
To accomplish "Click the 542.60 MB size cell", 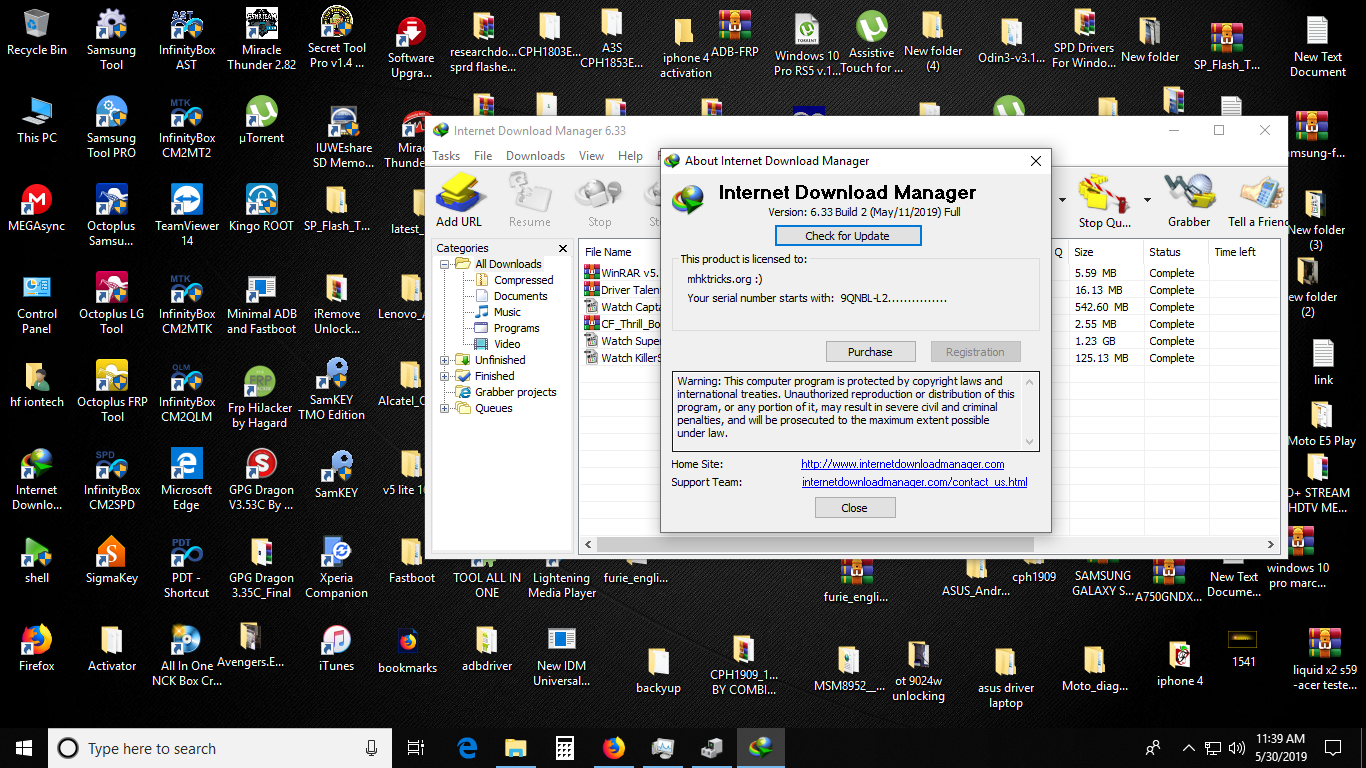I will coord(1101,307).
